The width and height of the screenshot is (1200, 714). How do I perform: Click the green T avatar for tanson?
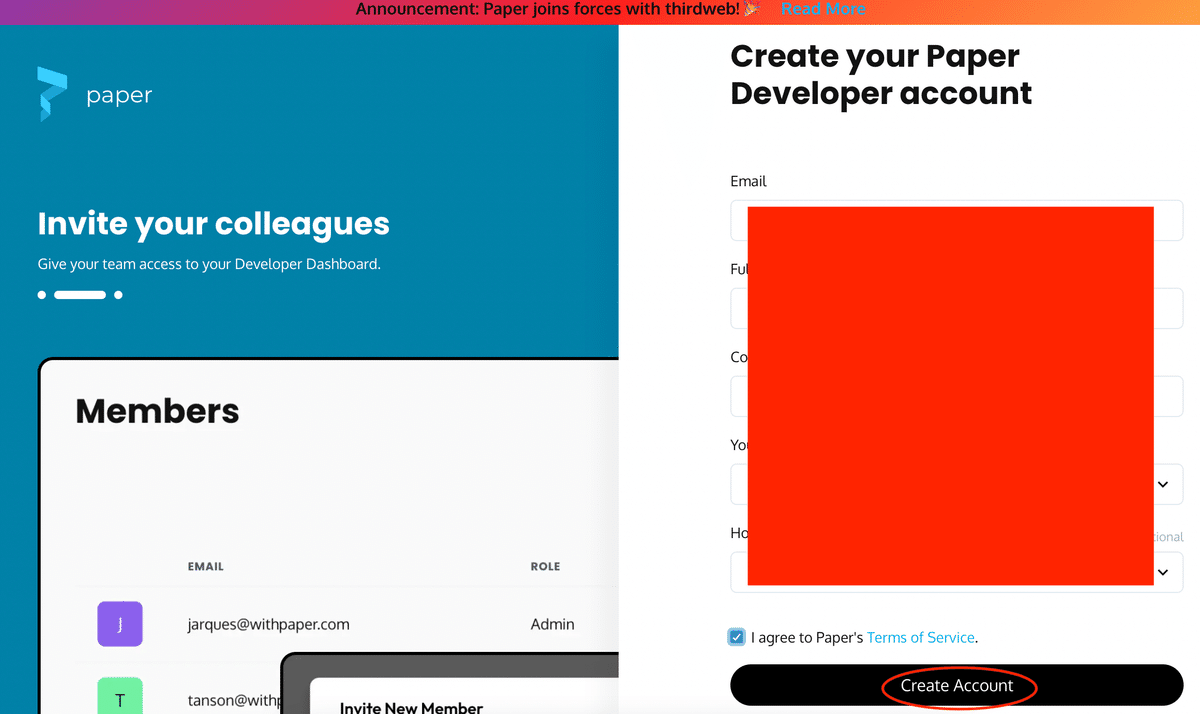(x=120, y=696)
